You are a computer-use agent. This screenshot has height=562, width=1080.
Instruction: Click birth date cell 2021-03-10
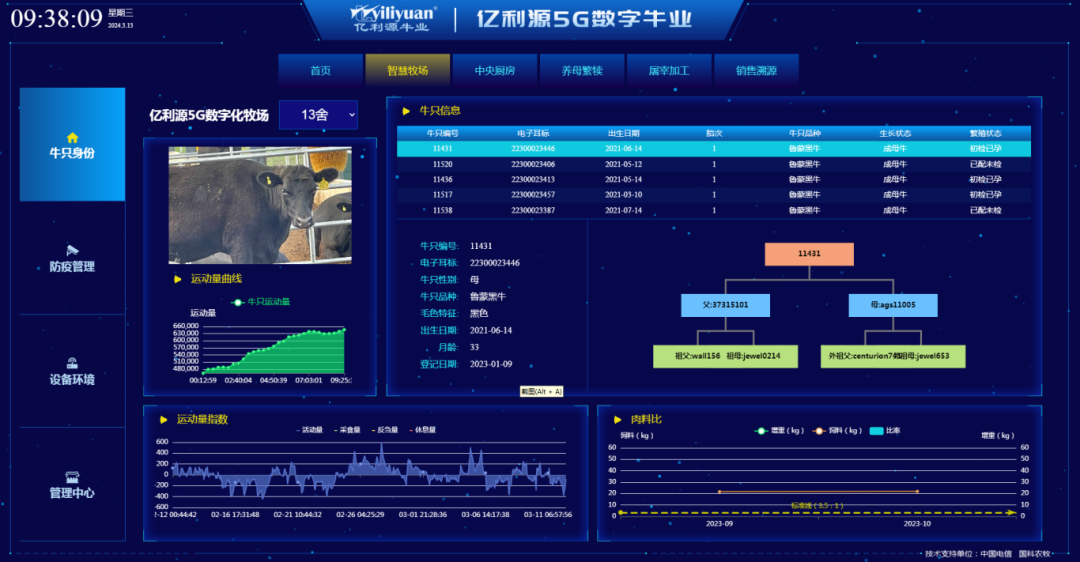(x=623, y=195)
